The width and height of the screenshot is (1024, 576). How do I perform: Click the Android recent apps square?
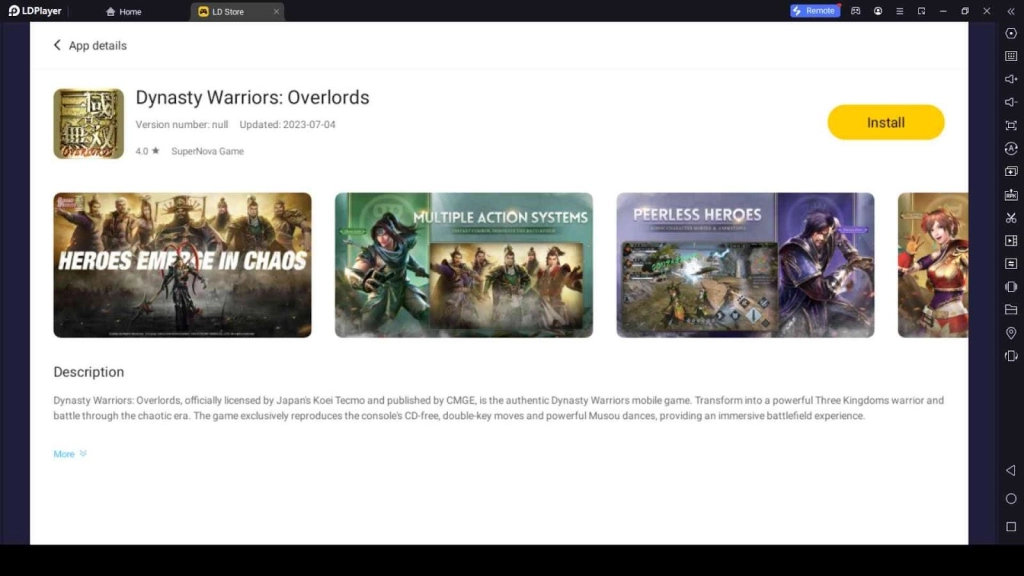point(1011,526)
